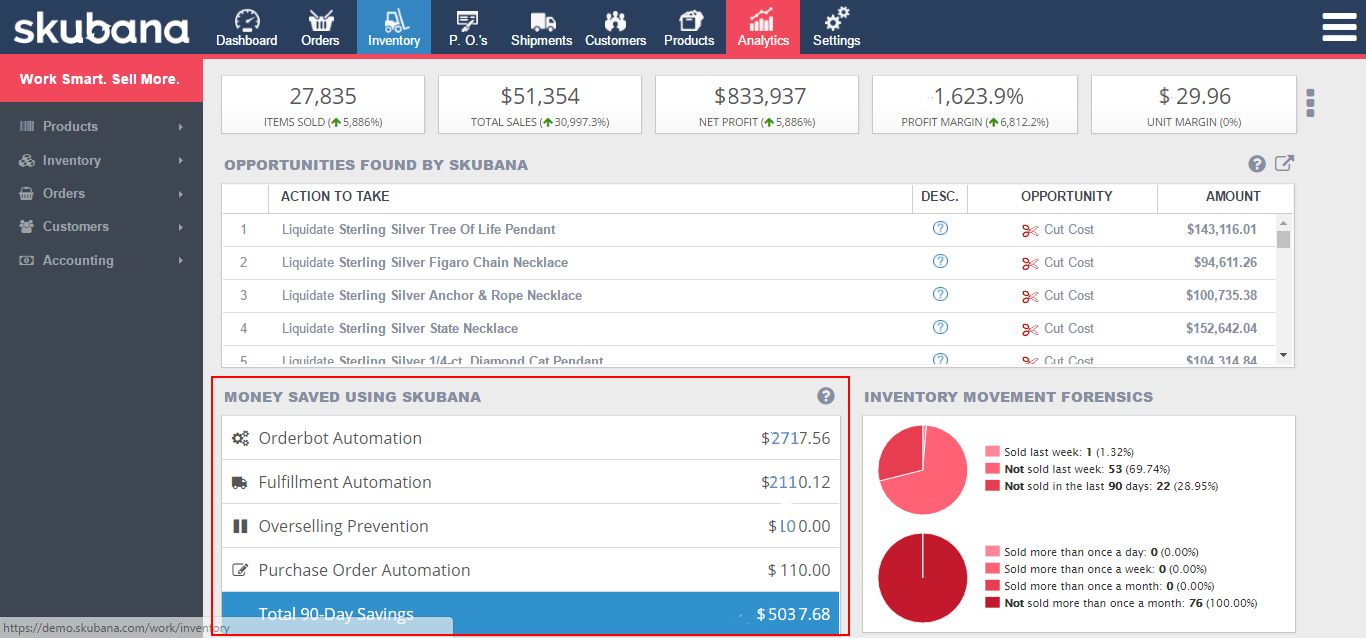Select the Inventory tab in the top bar
This screenshot has height=638, width=1366.
[x=394, y=27]
